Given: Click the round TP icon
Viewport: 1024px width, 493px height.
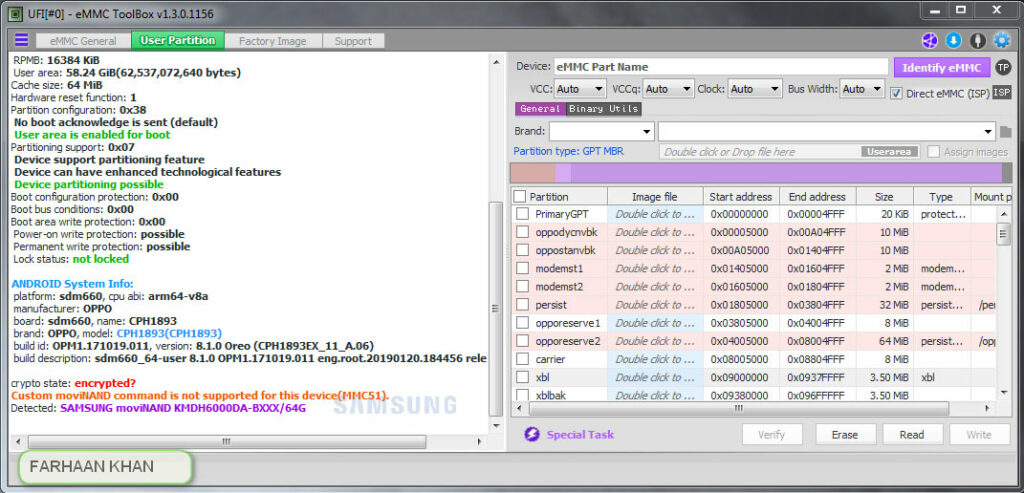Looking at the screenshot, I should (x=1003, y=67).
